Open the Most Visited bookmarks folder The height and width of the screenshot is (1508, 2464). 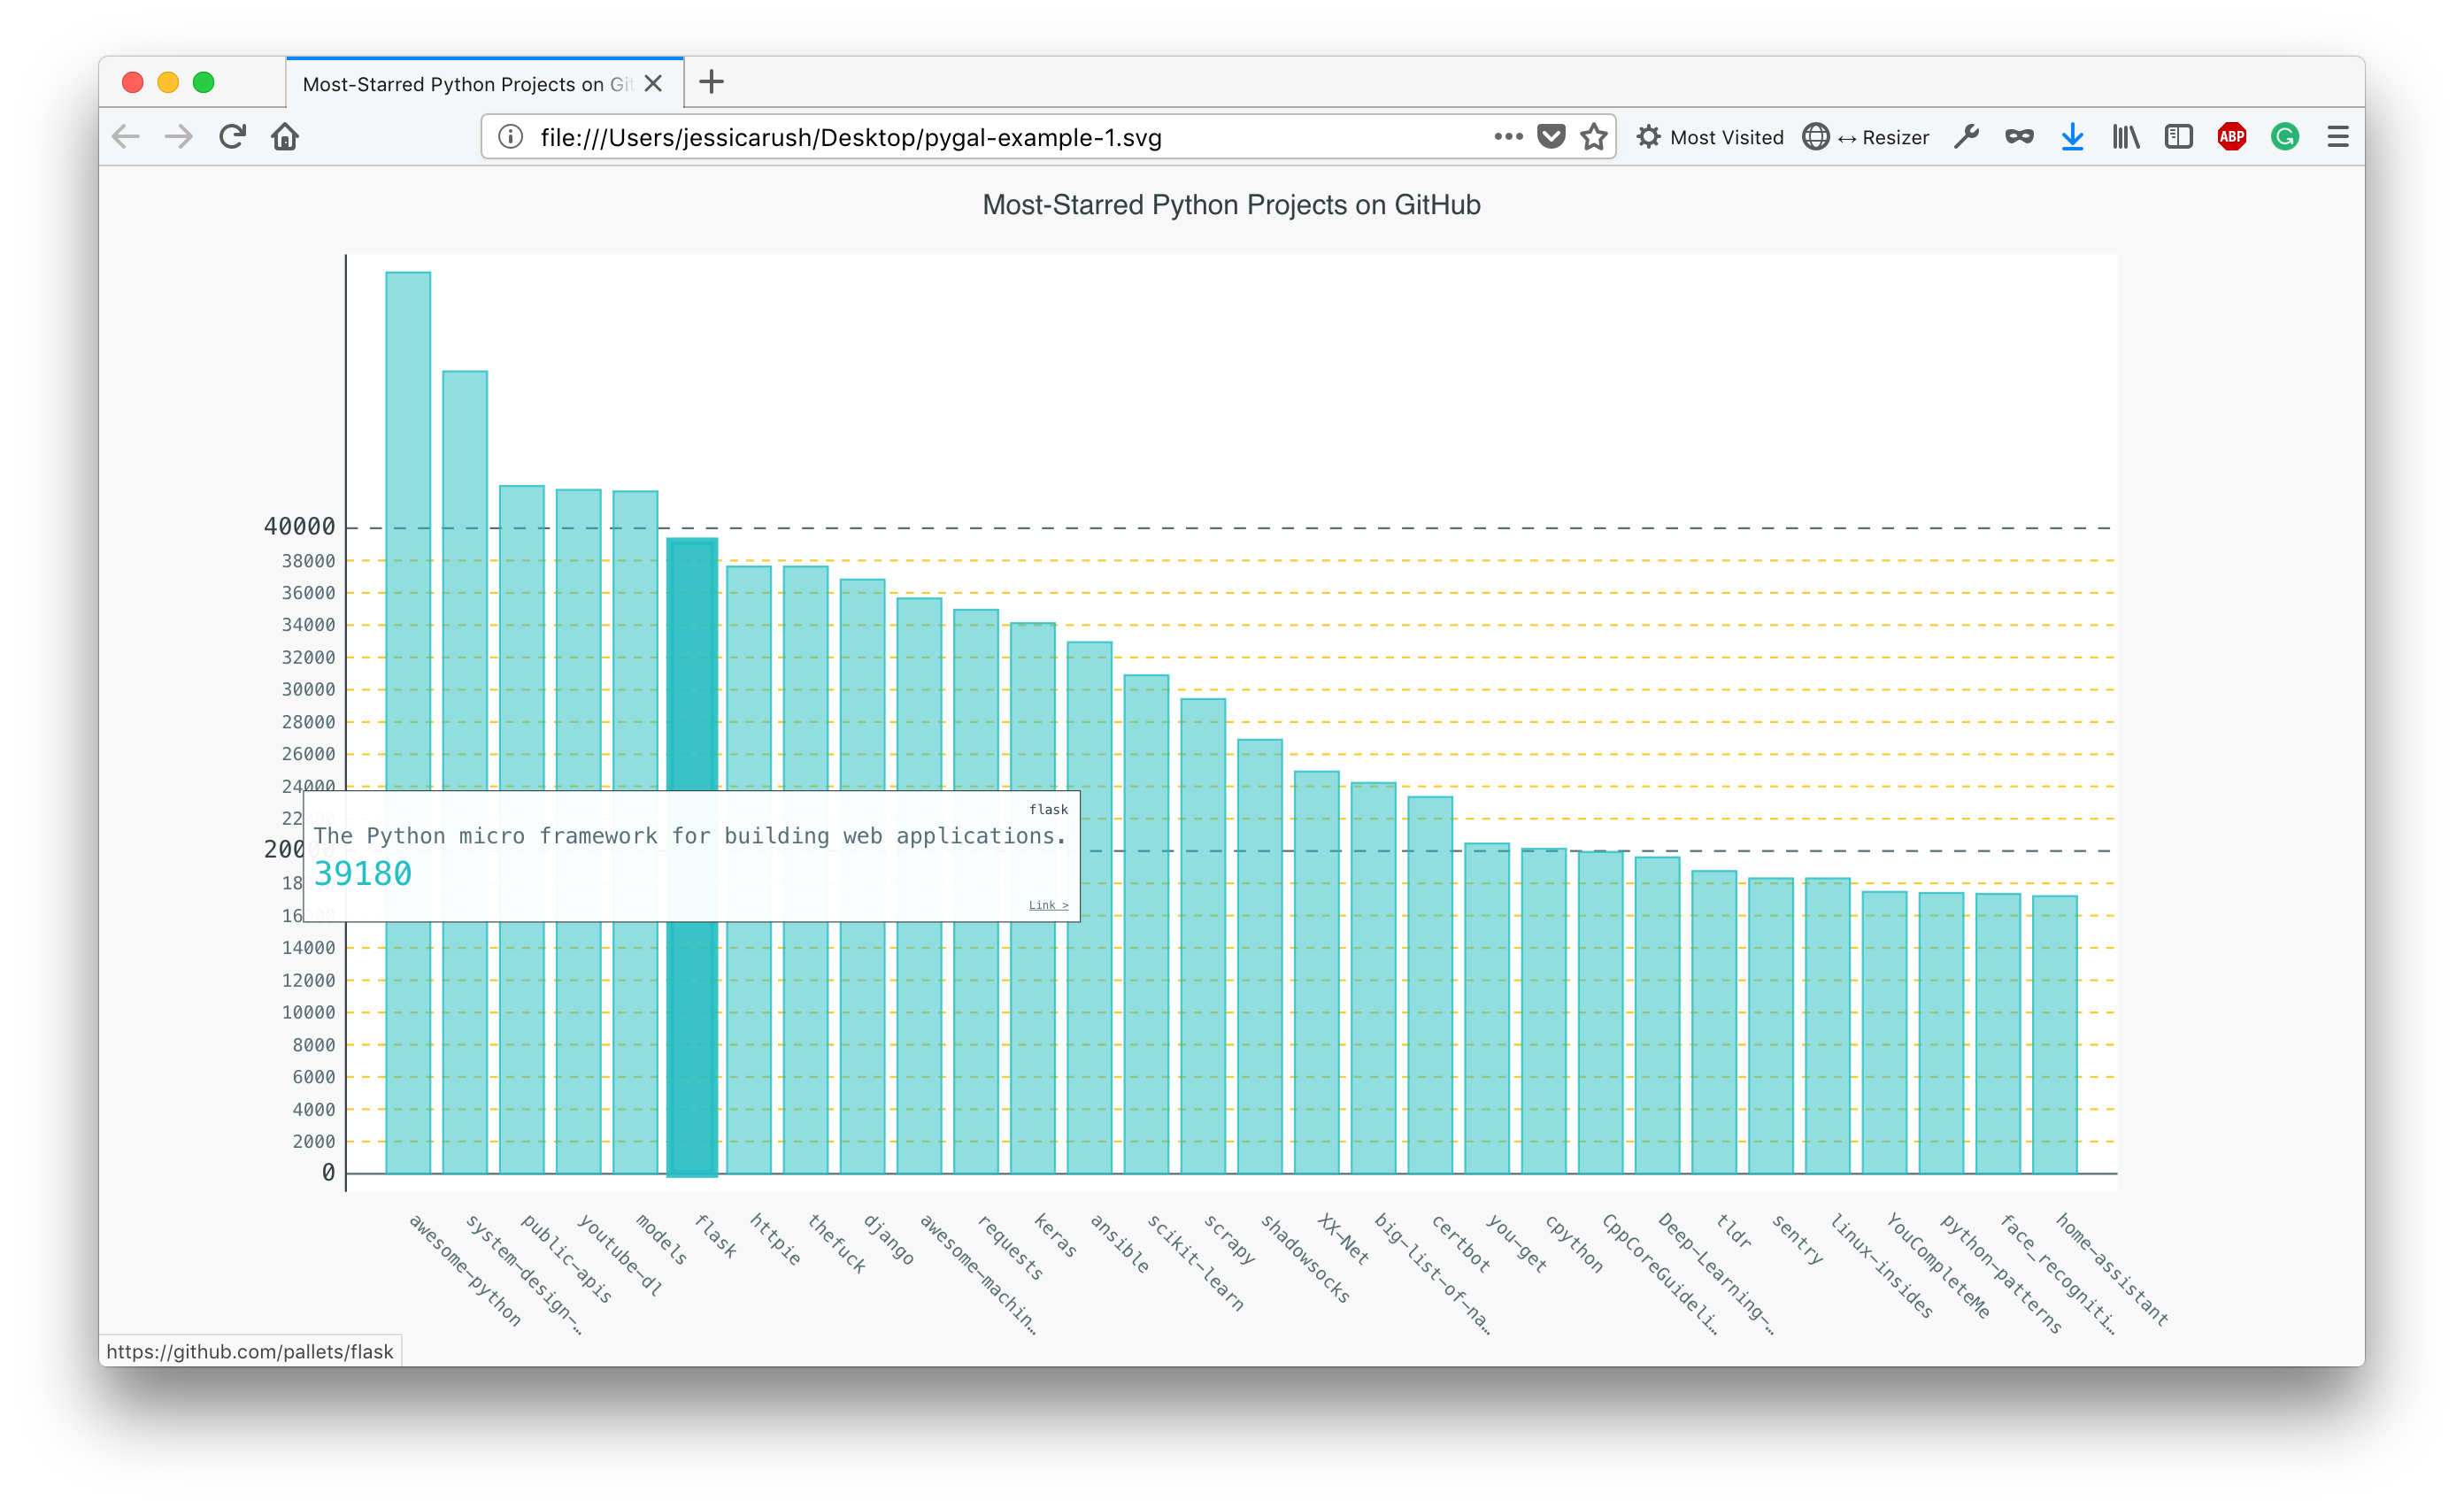click(1710, 137)
